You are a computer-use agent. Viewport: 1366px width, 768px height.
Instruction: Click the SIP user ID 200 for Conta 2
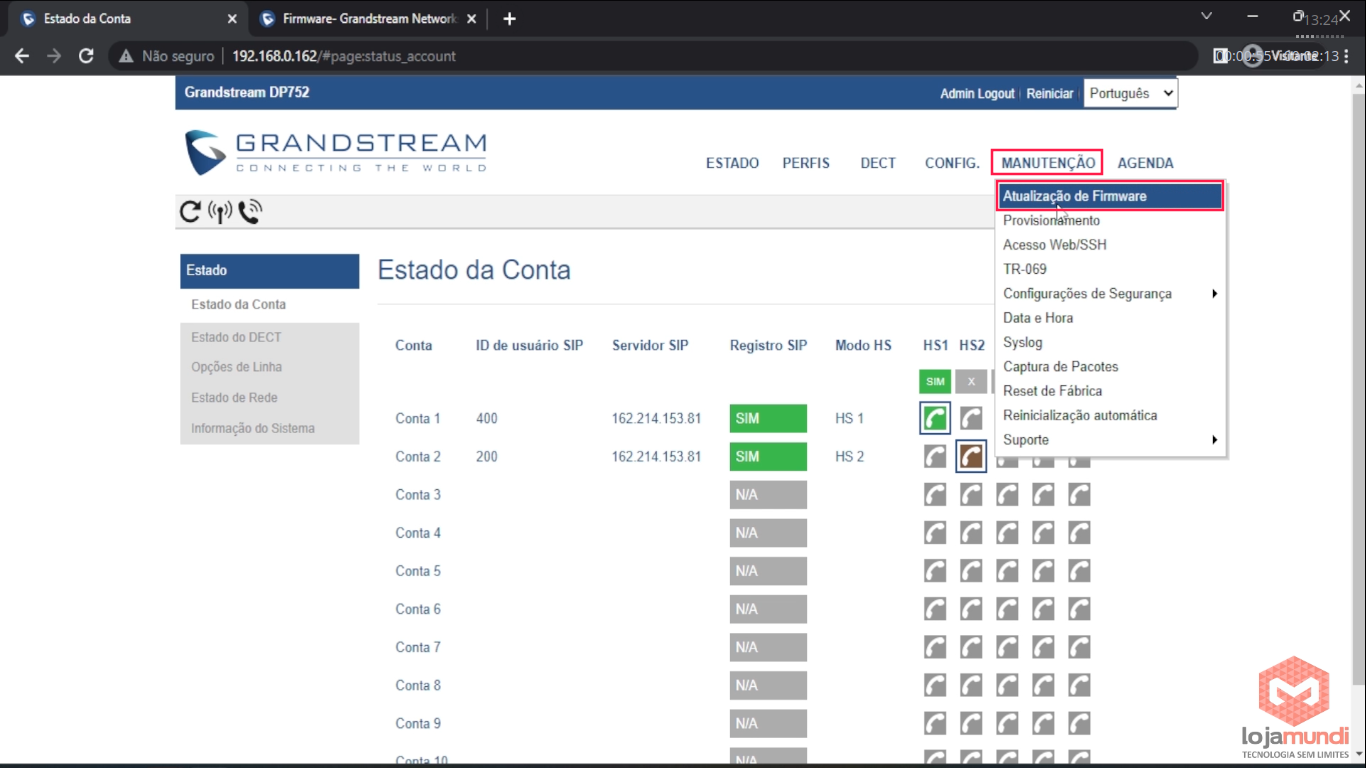tap(486, 457)
